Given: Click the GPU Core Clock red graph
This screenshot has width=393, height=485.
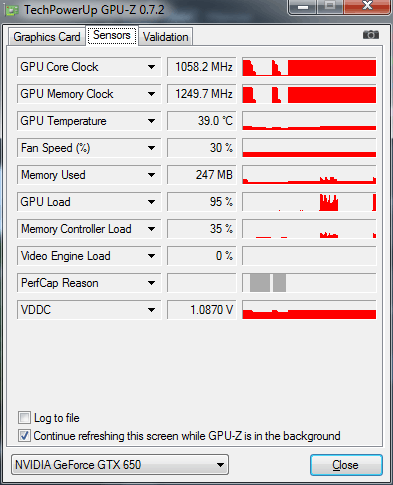Looking at the screenshot, I should pyautogui.click(x=309, y=67).
